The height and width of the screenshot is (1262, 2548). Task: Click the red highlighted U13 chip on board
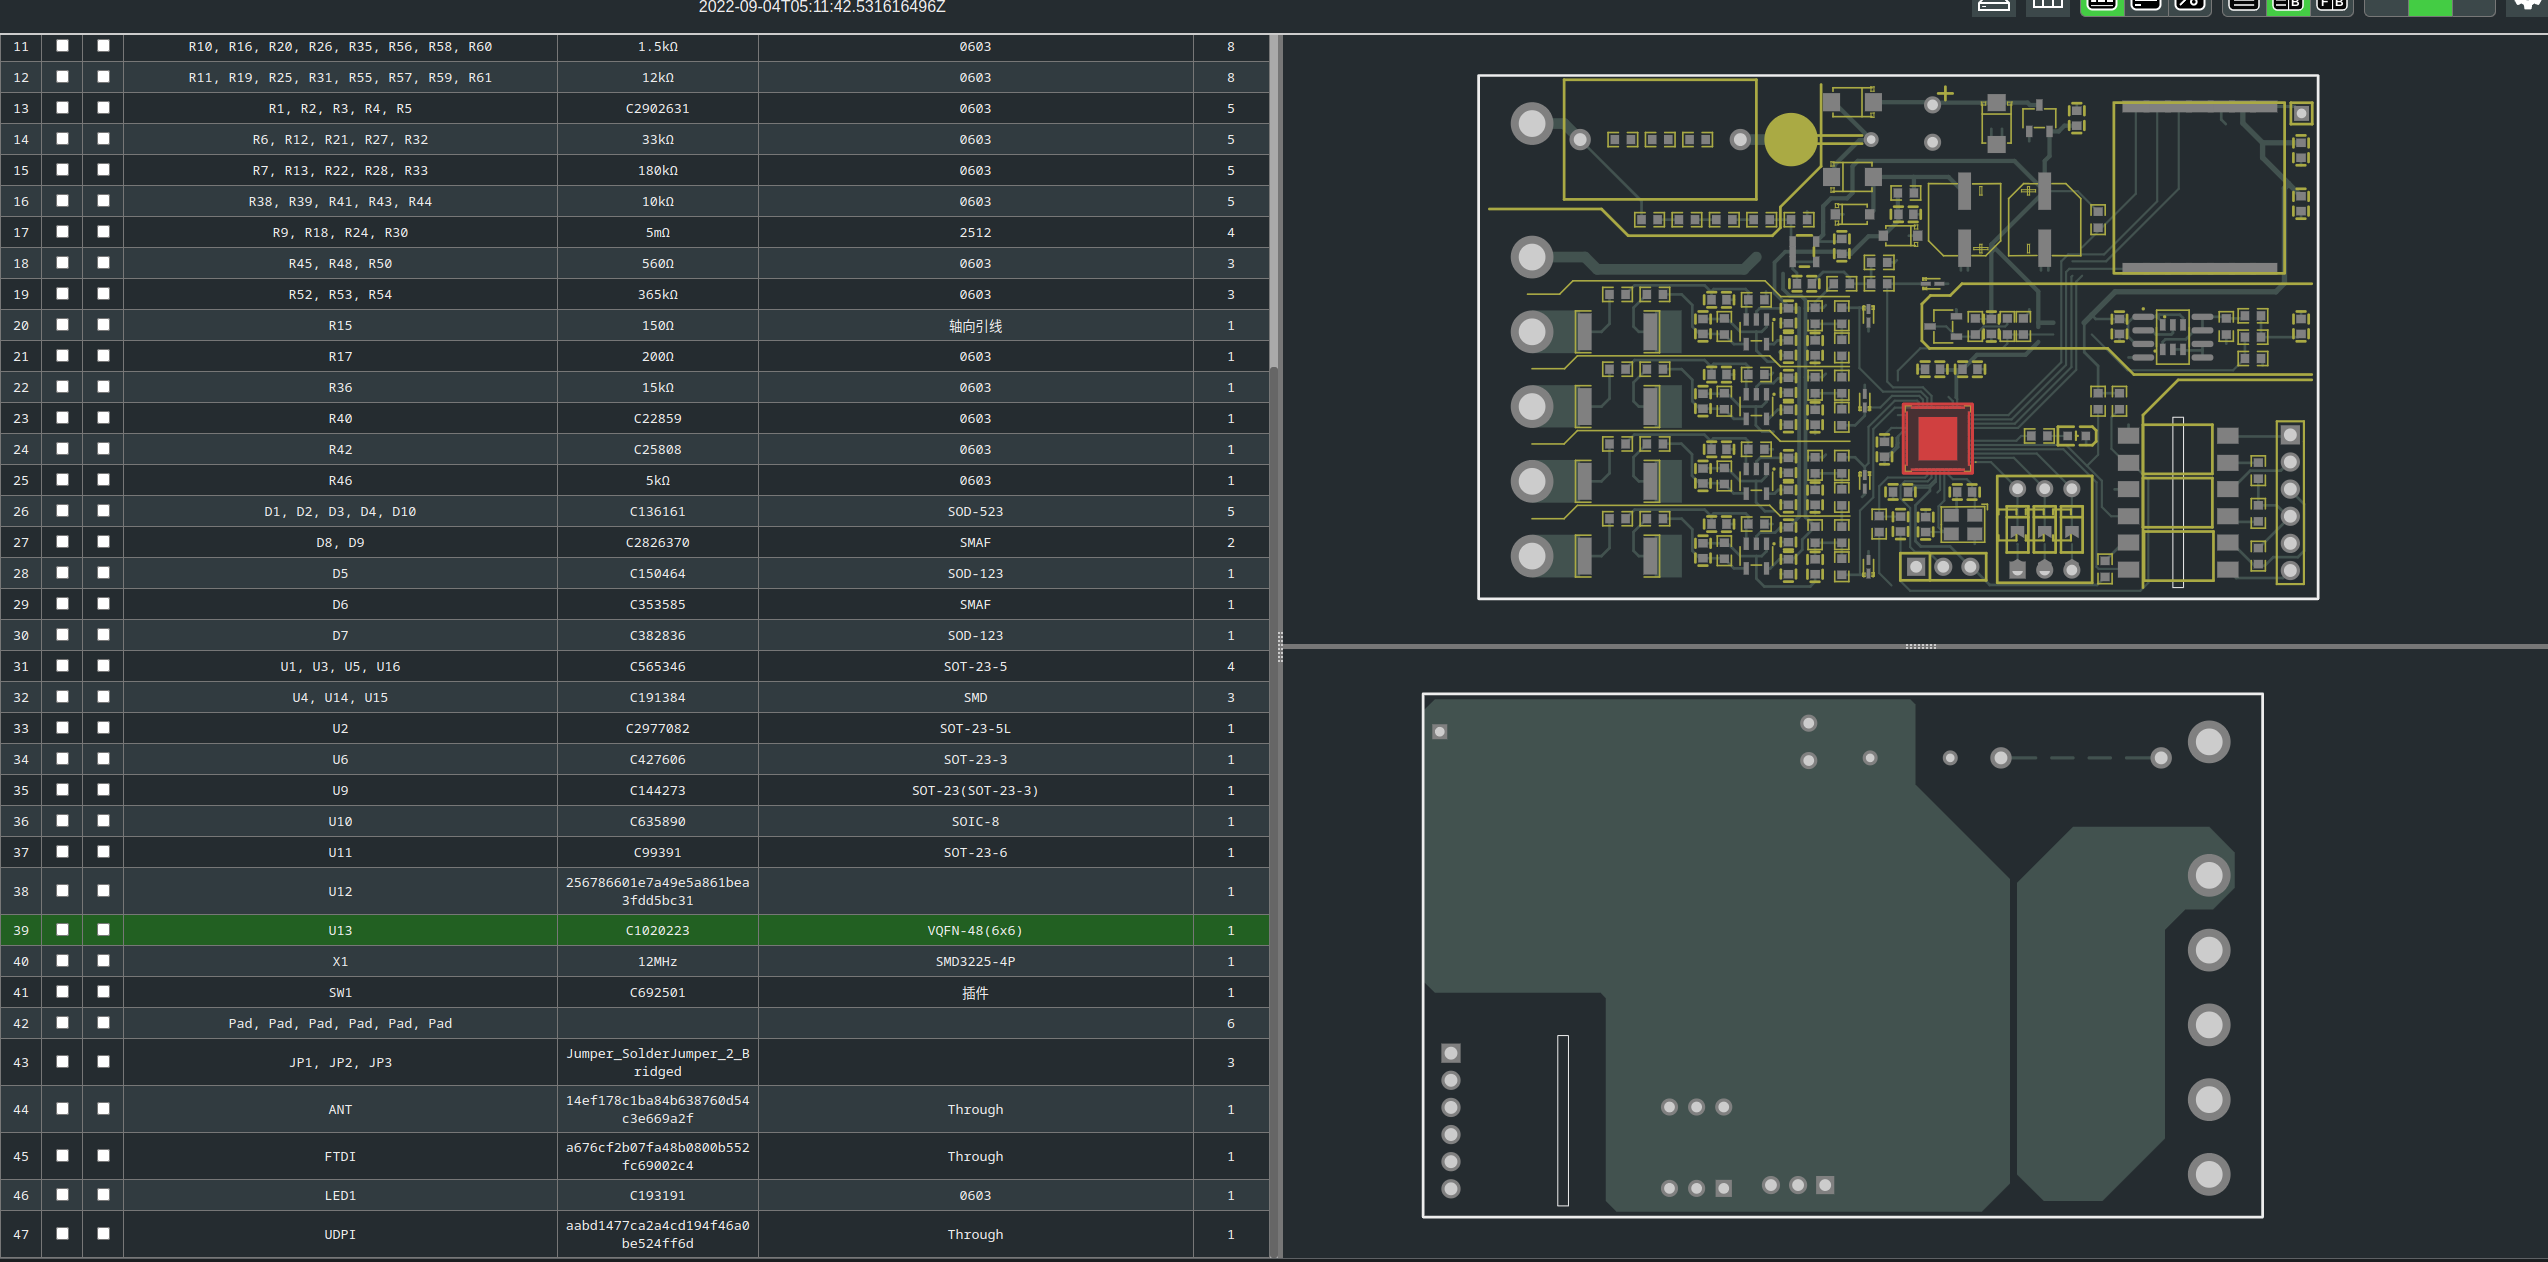point(1937,438)
